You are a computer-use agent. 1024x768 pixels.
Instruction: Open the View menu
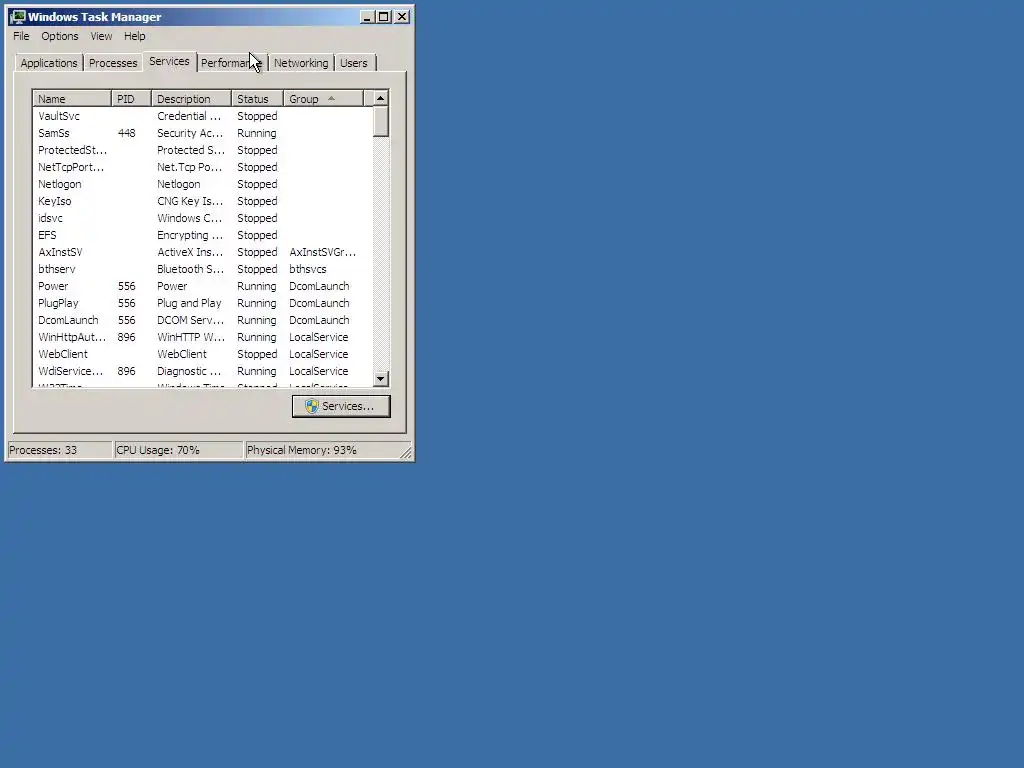101,36
